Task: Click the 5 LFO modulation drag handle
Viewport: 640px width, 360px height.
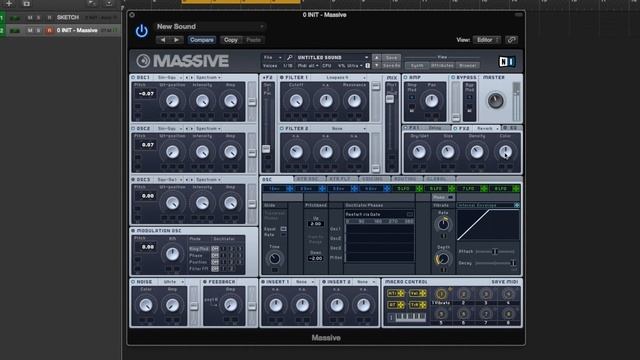Action: click(419, 189)
